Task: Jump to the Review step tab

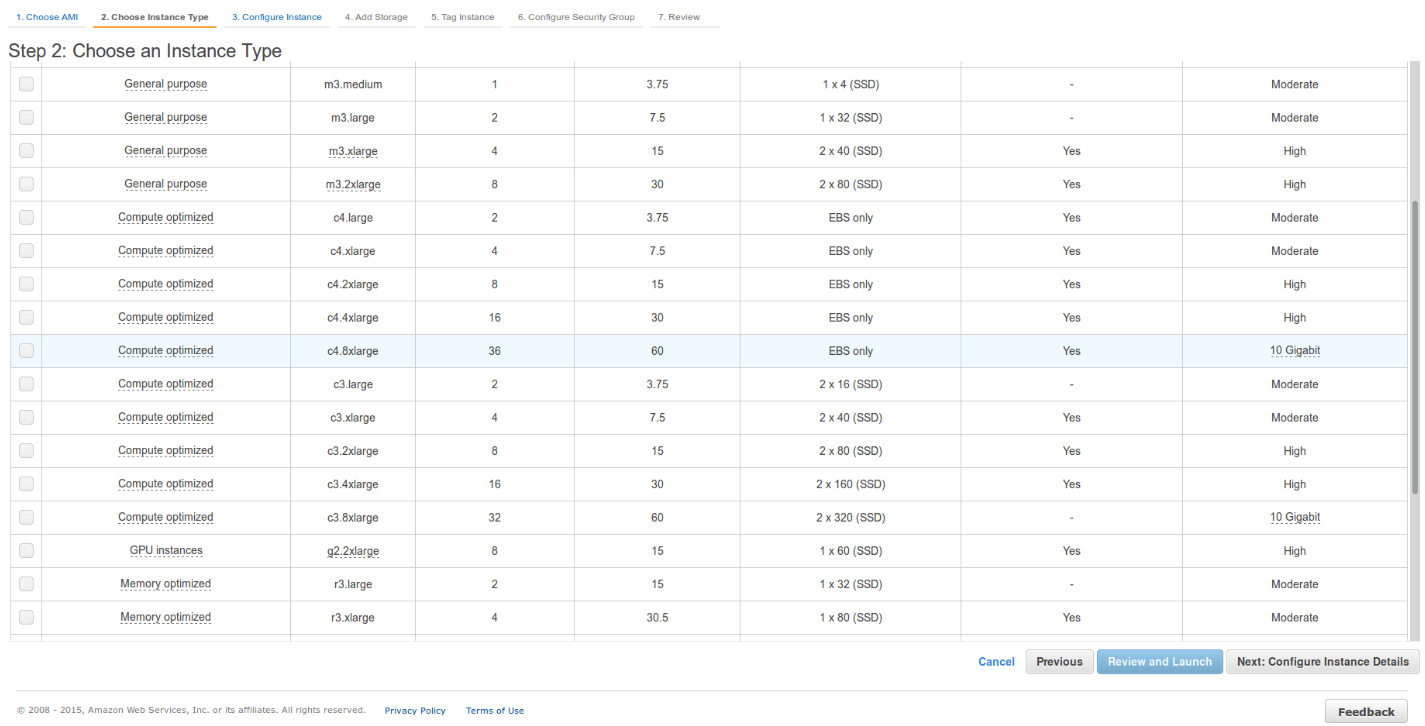Action: [x=679, y=17]
